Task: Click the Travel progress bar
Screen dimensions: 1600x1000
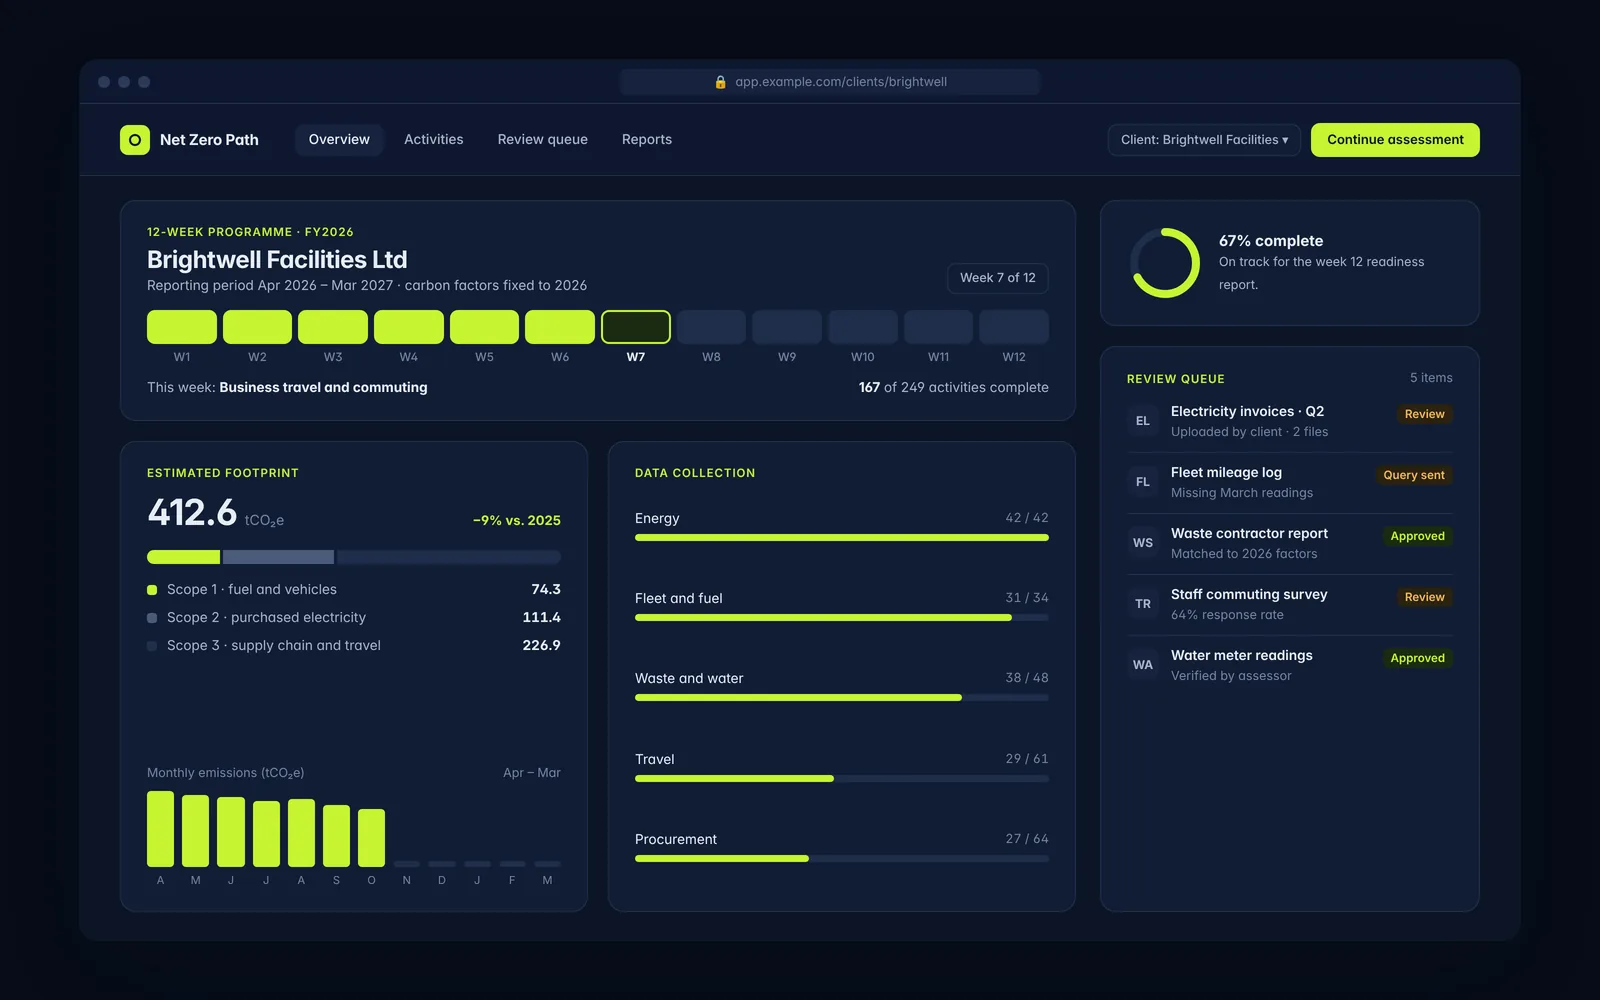Action: click(x=842, y=778)
